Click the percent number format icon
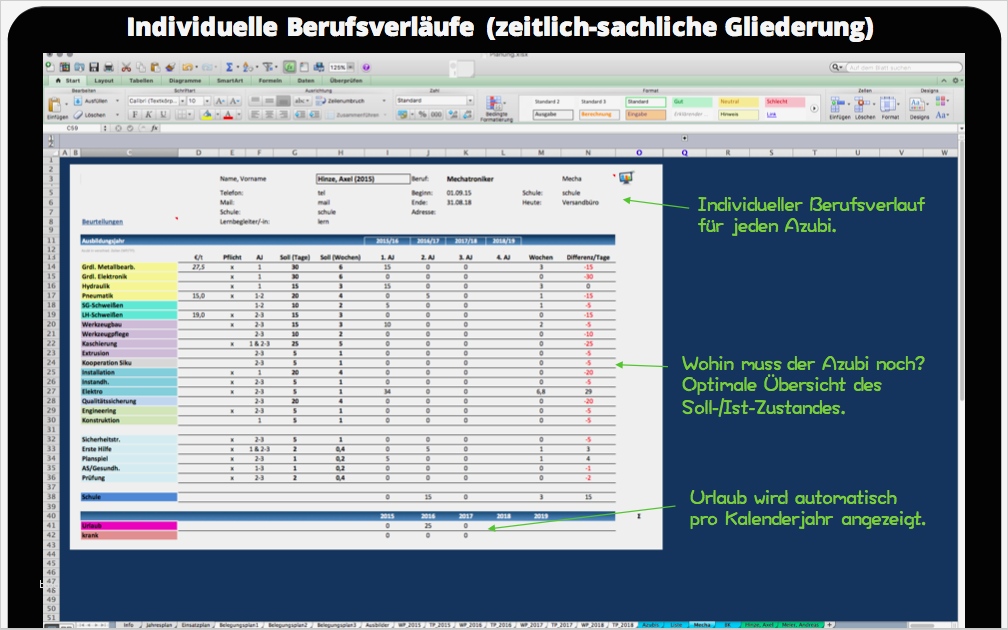1008x630 pixels. coord(421,113)
